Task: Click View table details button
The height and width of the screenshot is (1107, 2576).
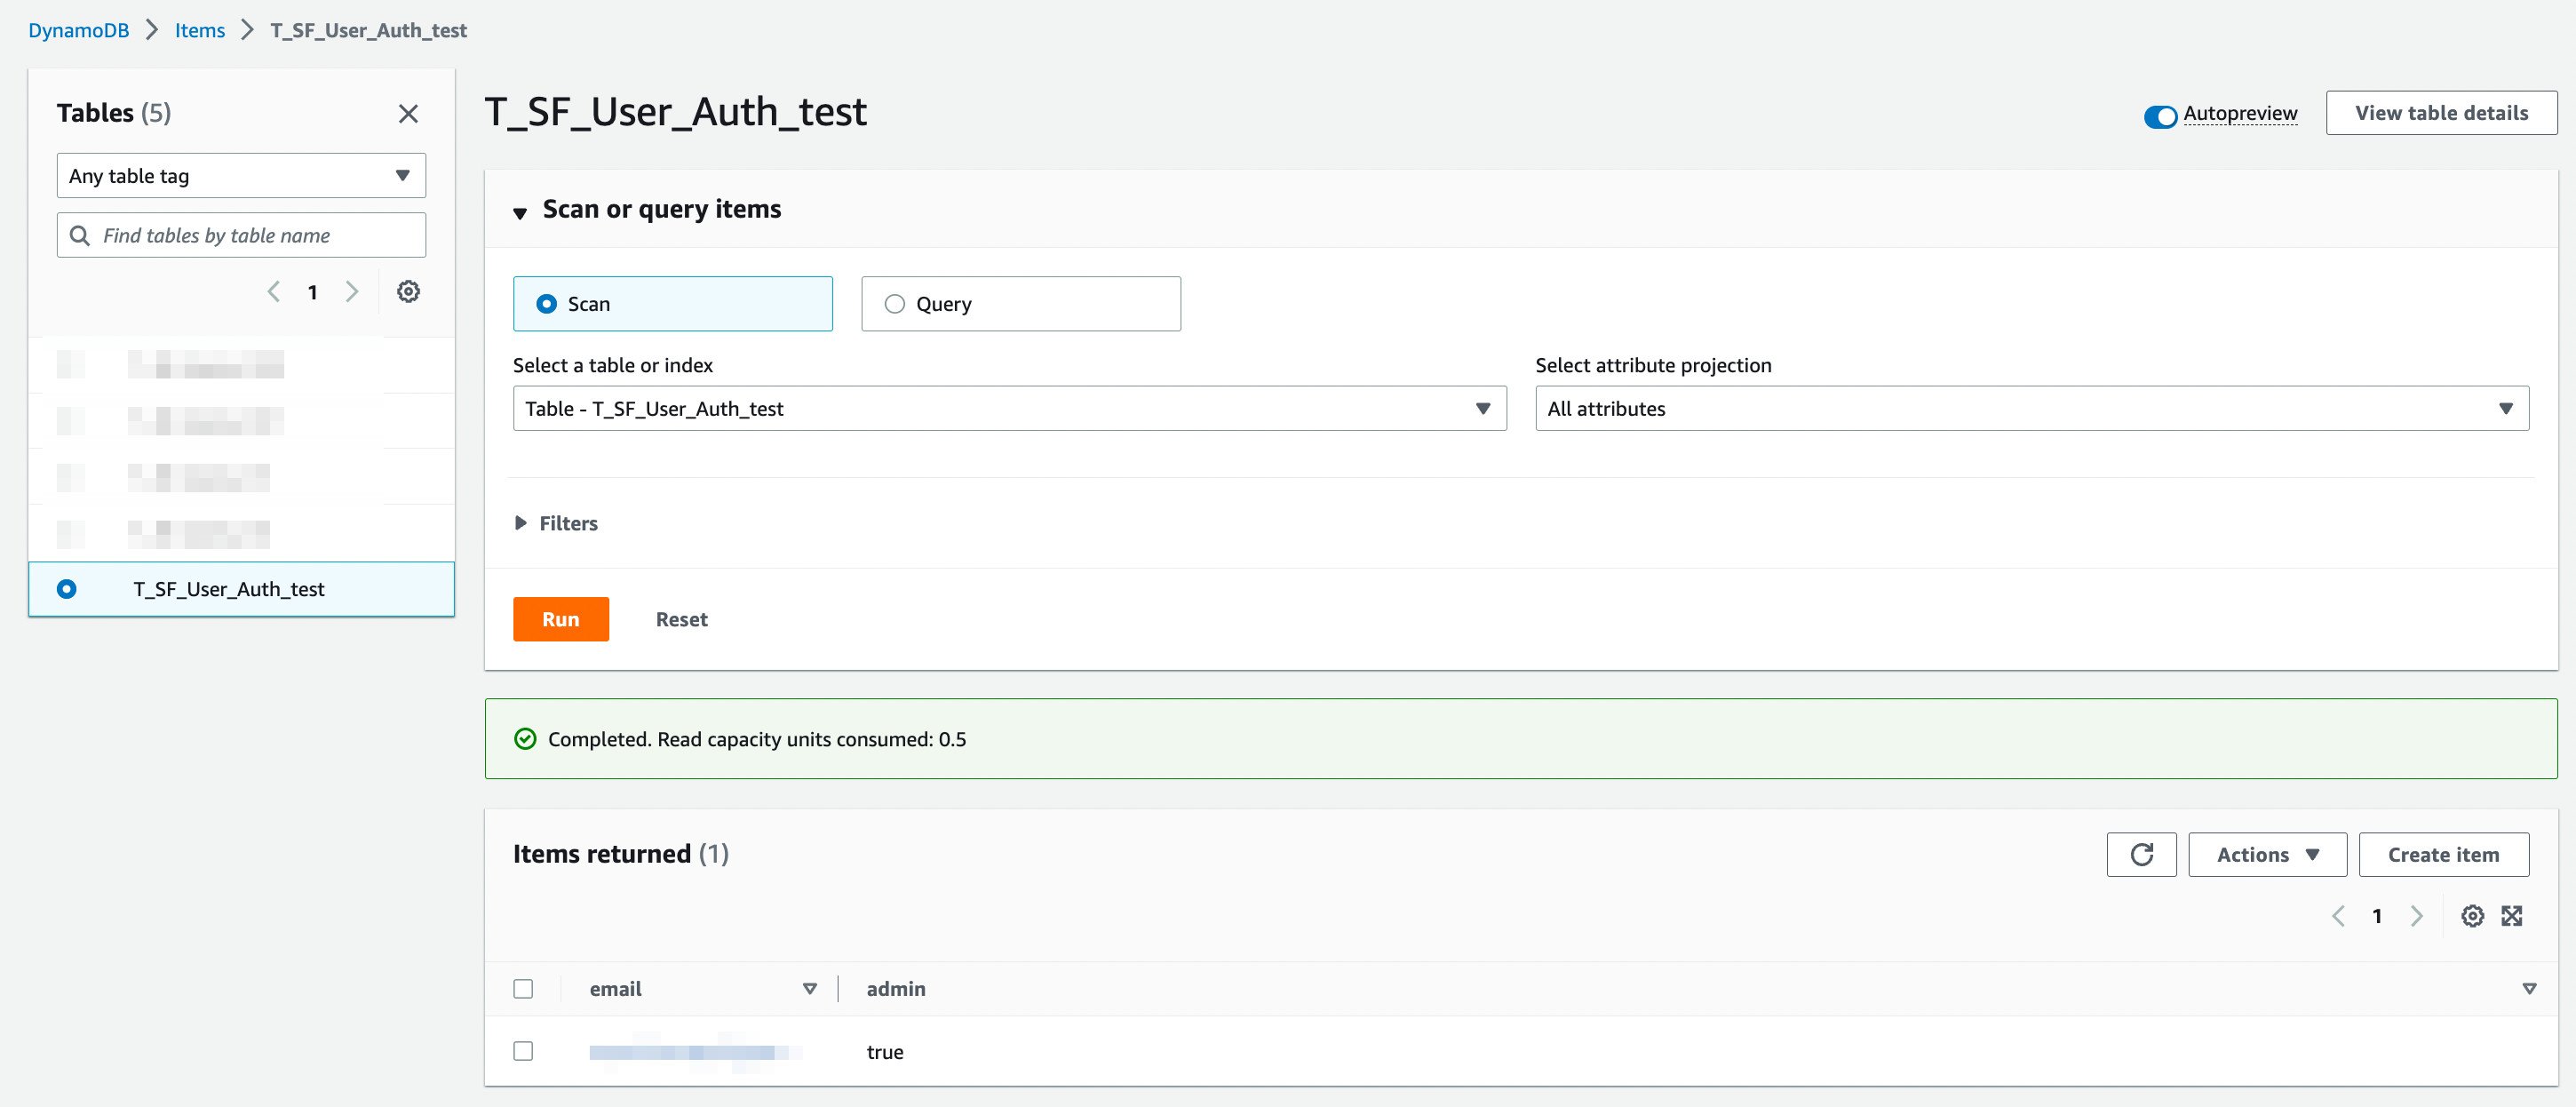Action: [x=2441, y=113]
